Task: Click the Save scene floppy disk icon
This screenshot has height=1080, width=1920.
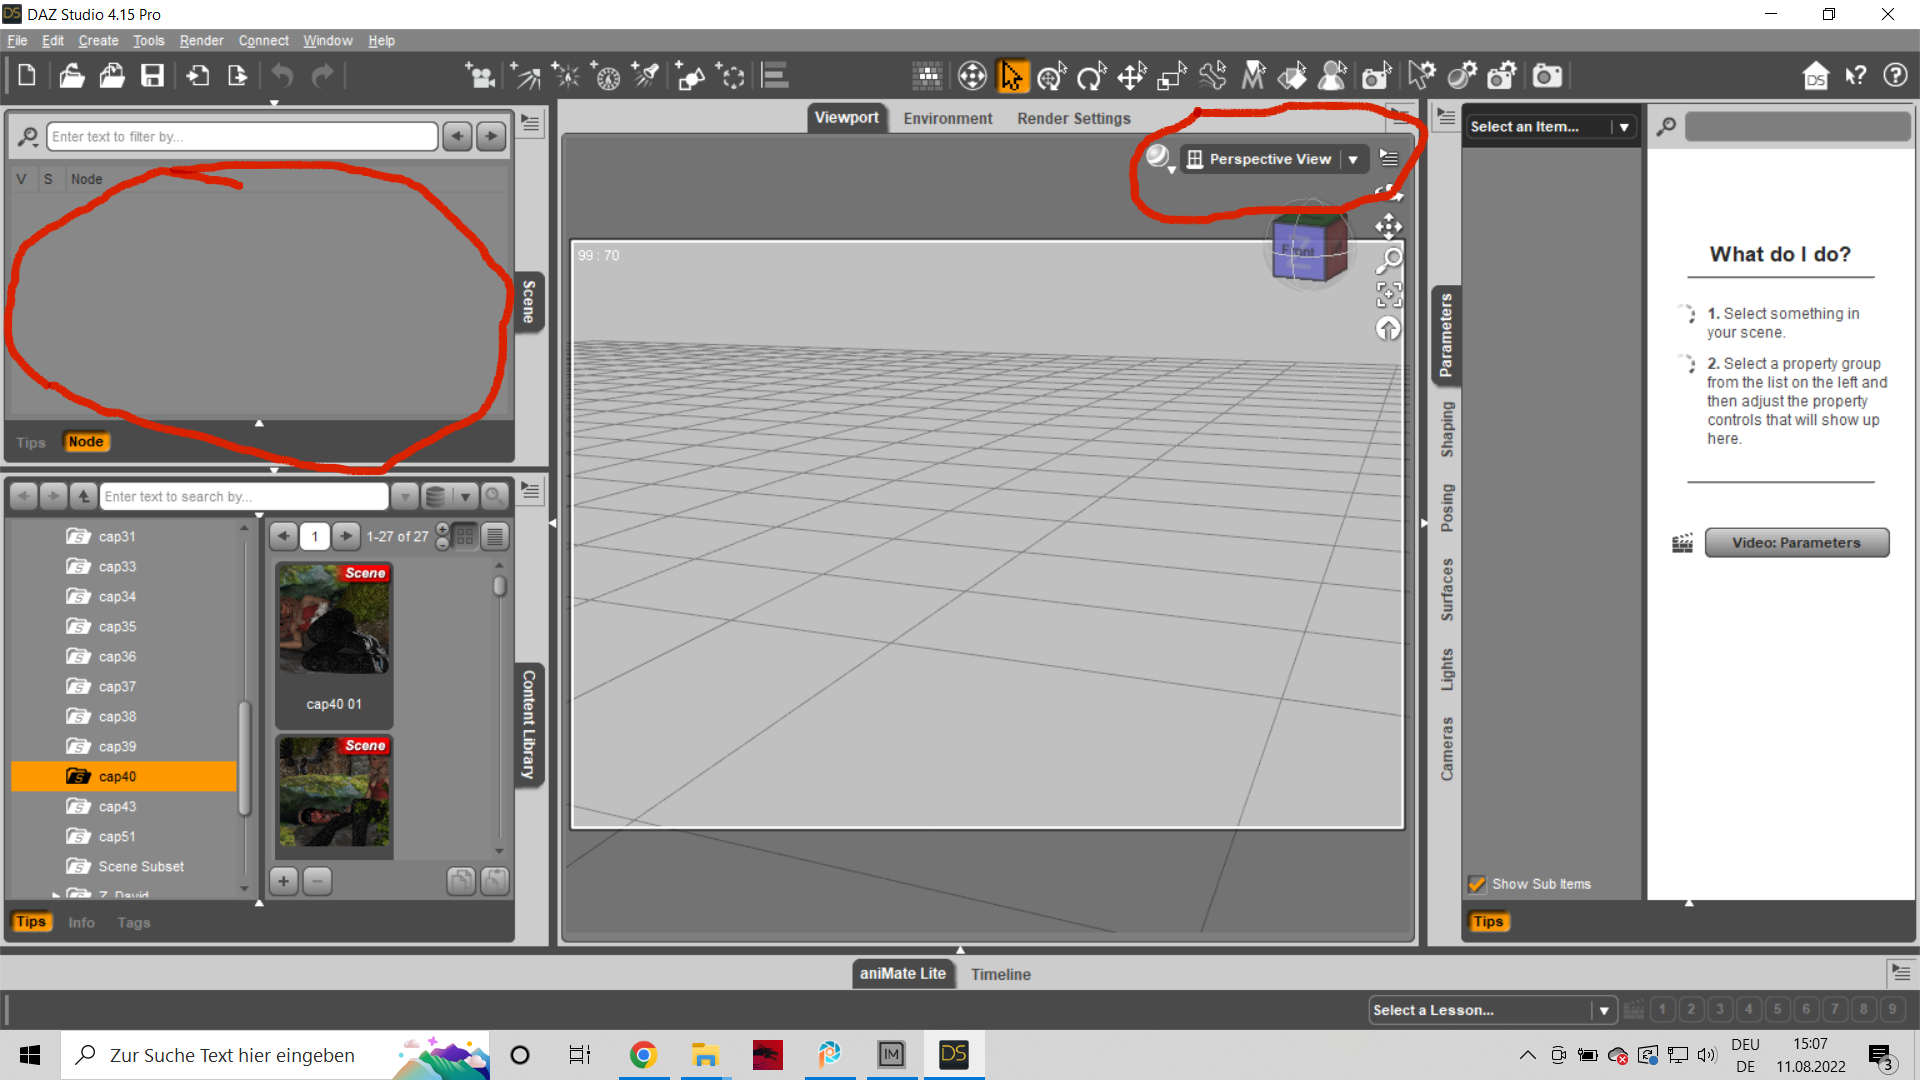Action: [x=152, y=76]
